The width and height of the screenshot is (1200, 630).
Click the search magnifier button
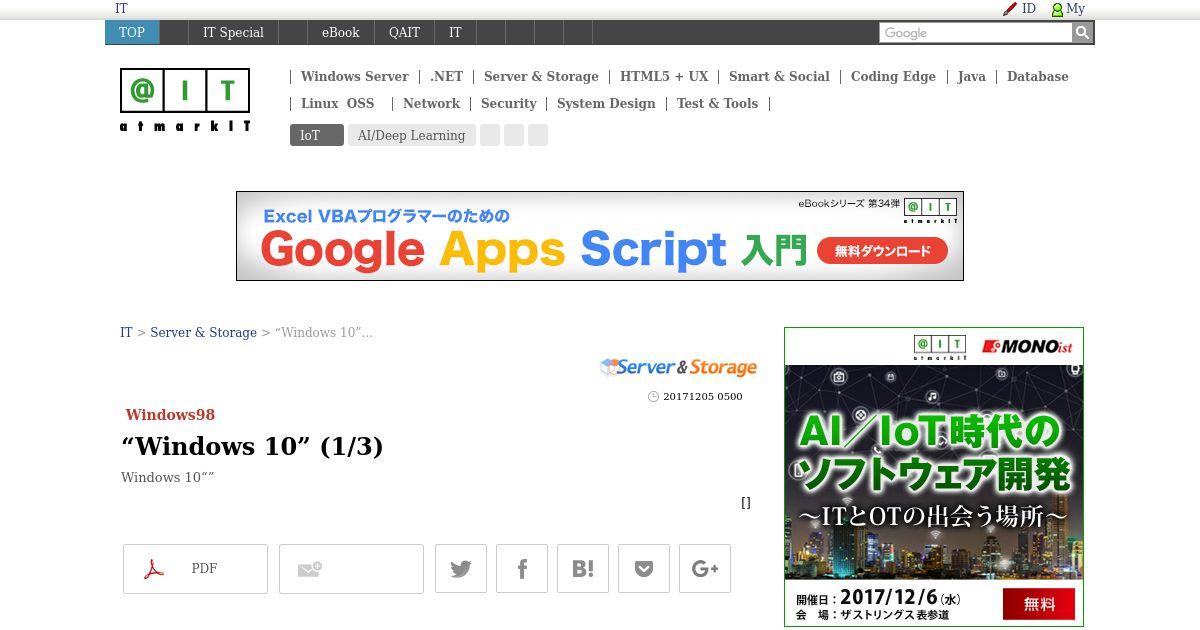point(1082,33)
